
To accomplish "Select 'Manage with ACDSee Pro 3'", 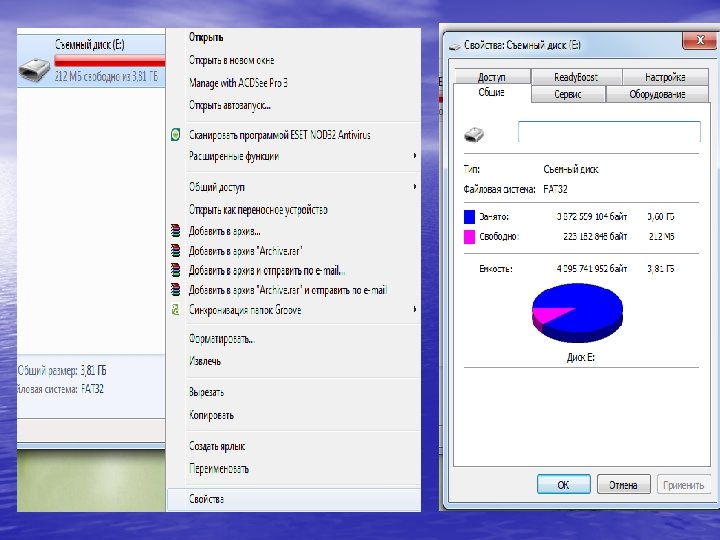I will (238, 83).
